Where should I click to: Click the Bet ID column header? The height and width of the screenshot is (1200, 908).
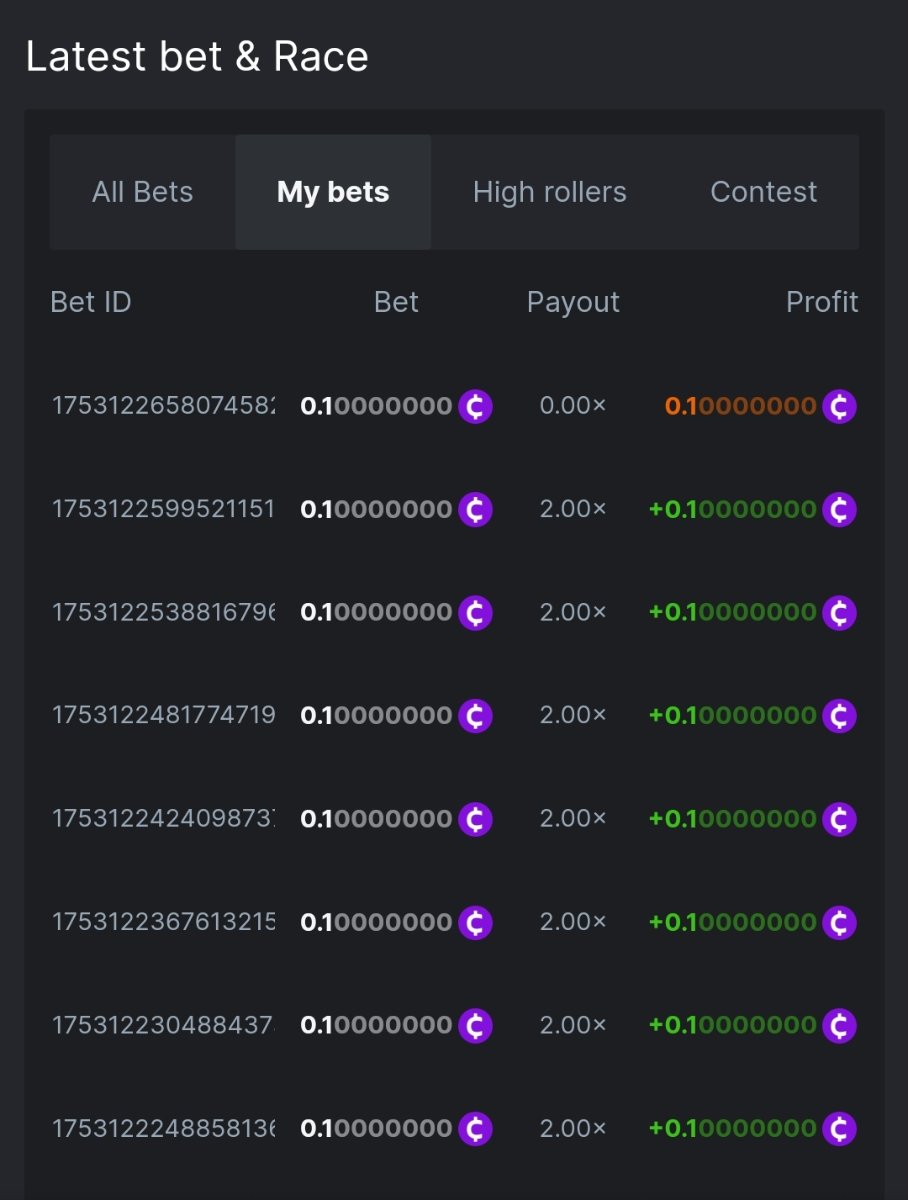tap(91, 302)
